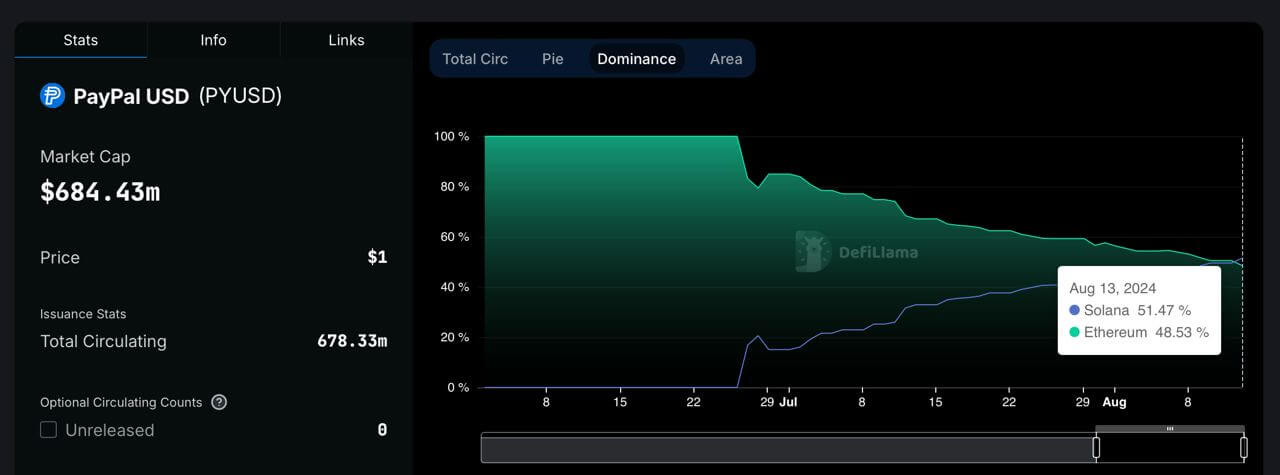Click the Optional Circulating Counts label
Viewport: 1280px width, 475px height.
coord(121,402)
